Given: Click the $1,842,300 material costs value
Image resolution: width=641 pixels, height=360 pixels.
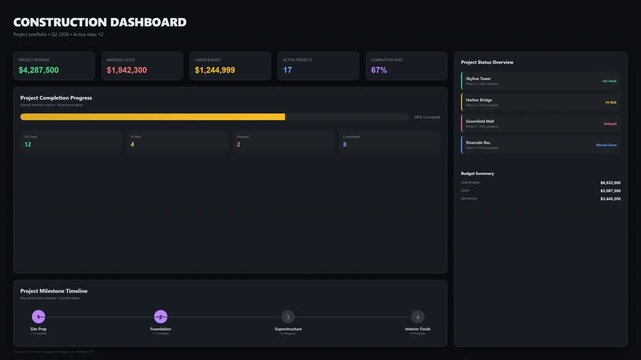Looking at the screenshot, I should click(127, 70).
